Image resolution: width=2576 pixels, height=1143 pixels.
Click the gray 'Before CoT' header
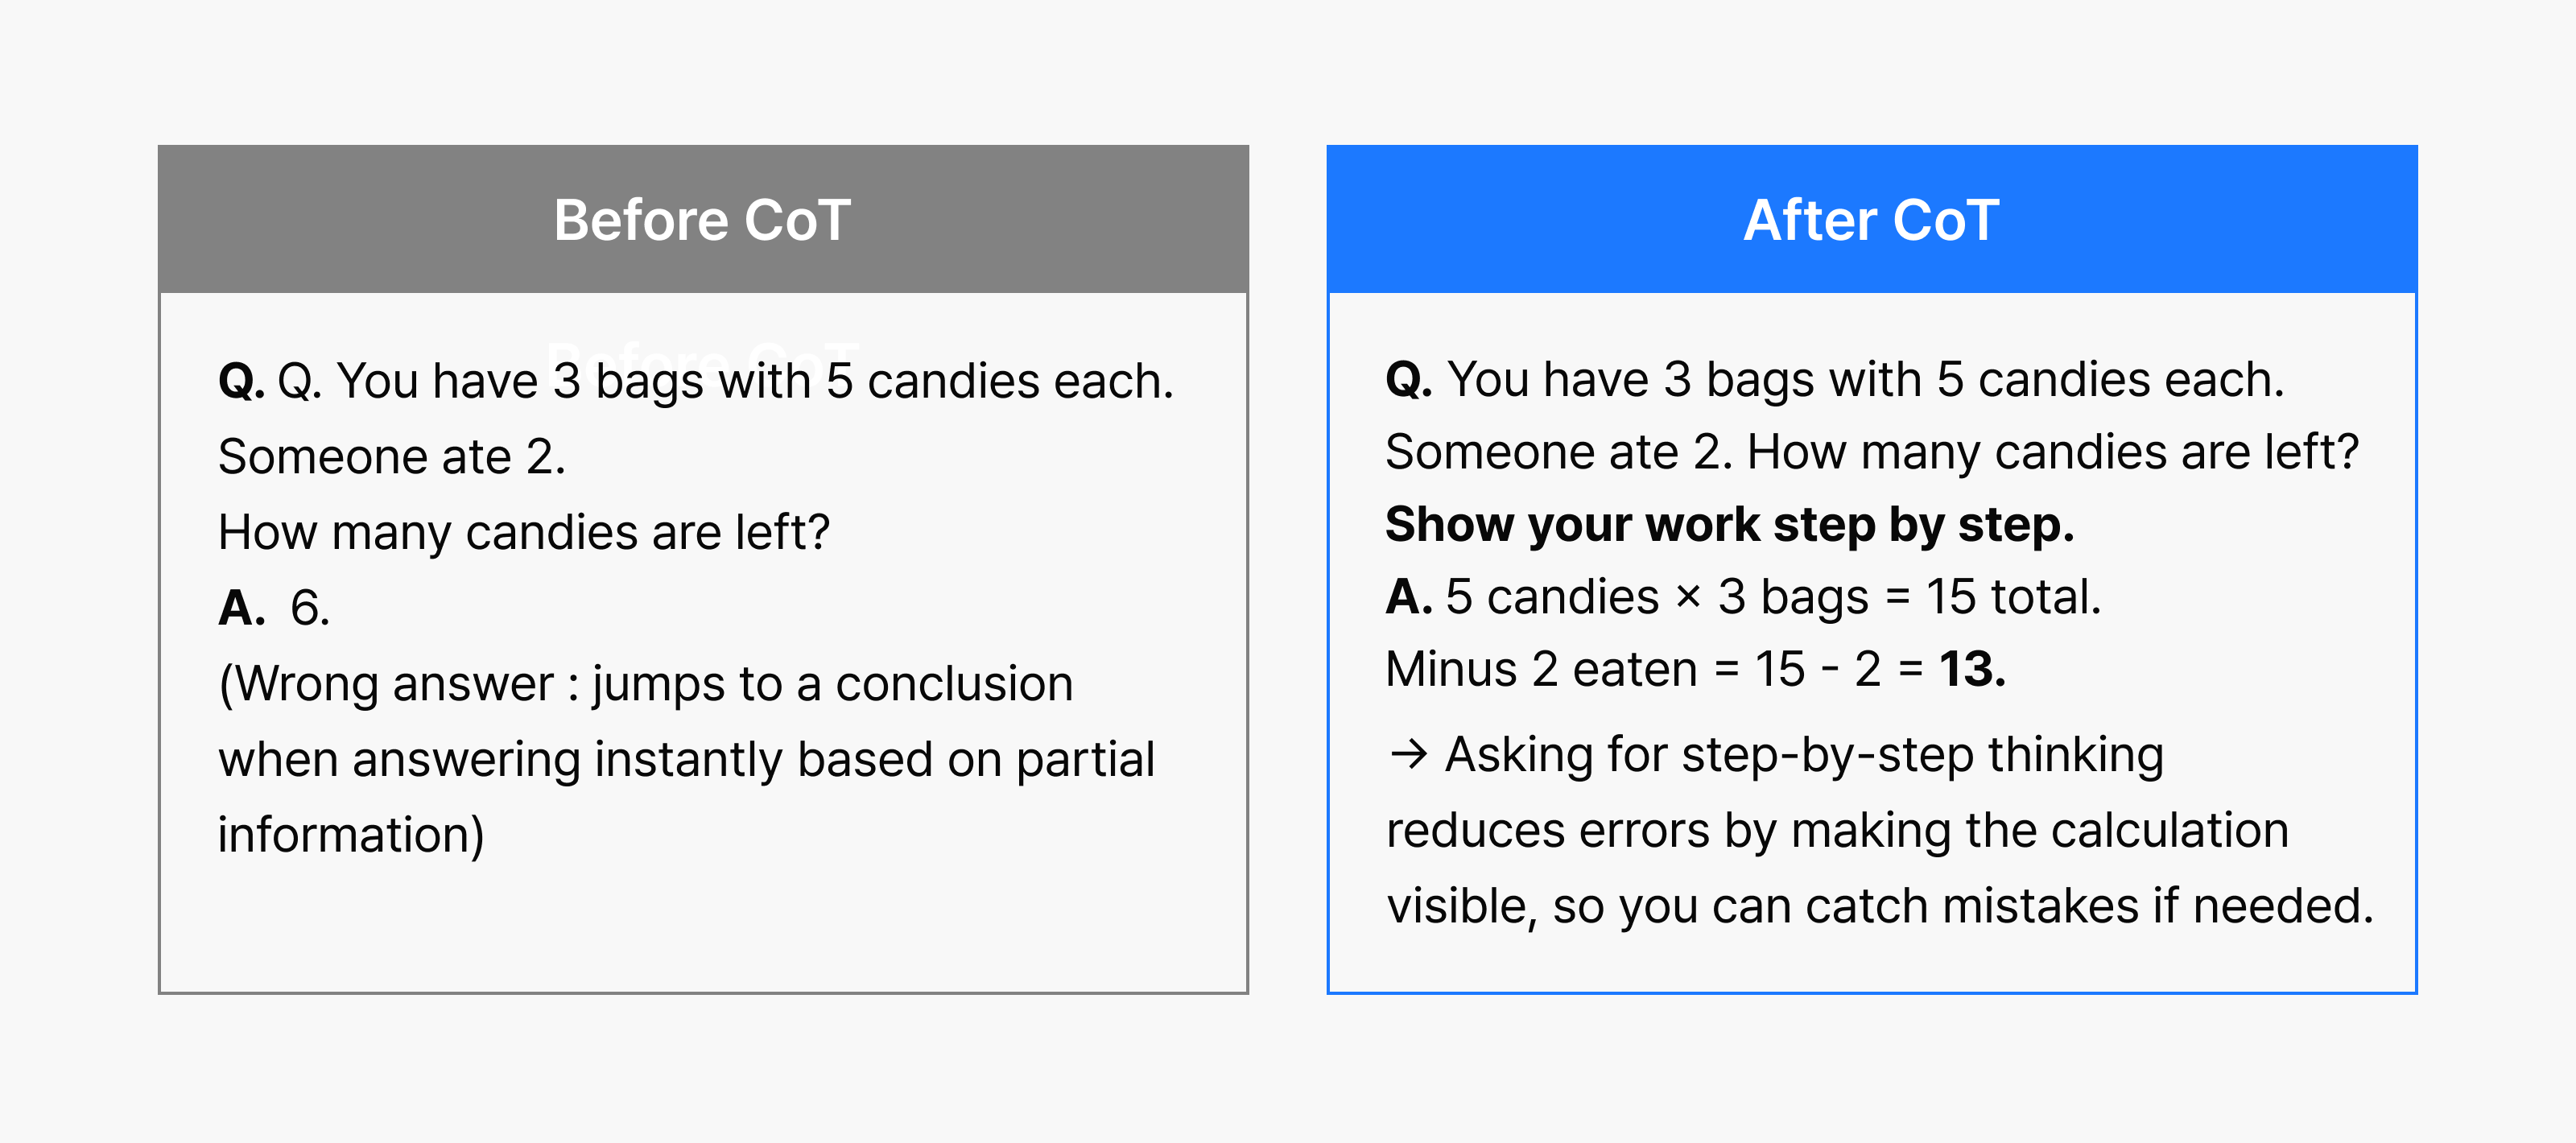tap(702, 220)
